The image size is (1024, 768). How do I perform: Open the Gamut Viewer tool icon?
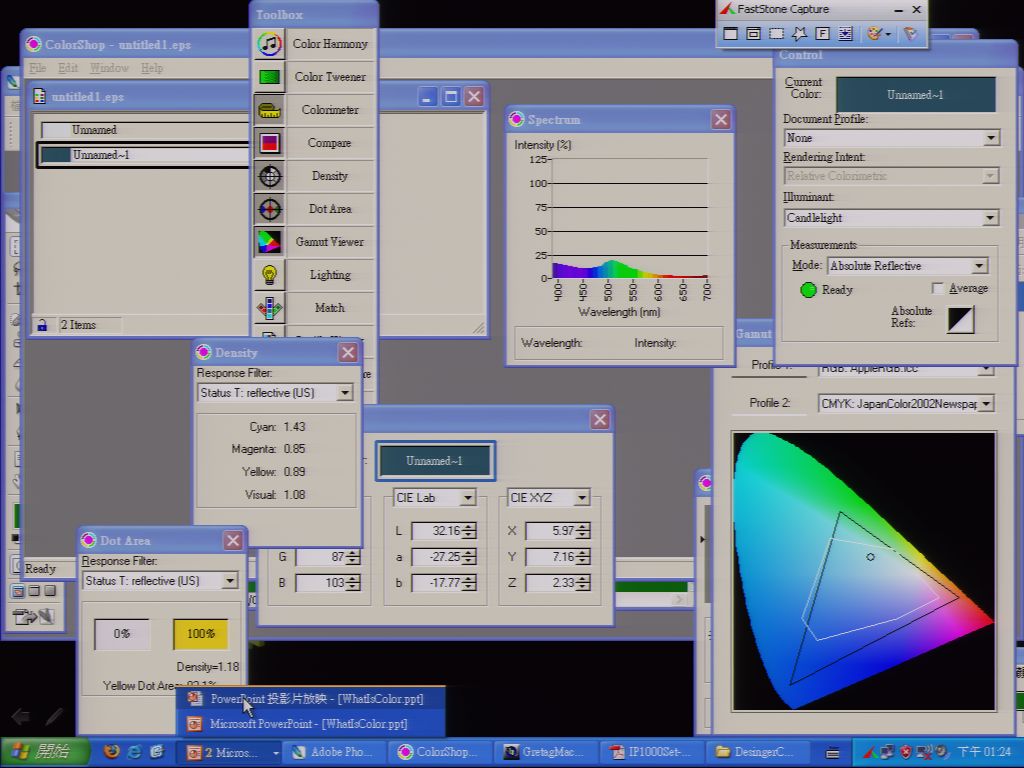pos(269,242)
